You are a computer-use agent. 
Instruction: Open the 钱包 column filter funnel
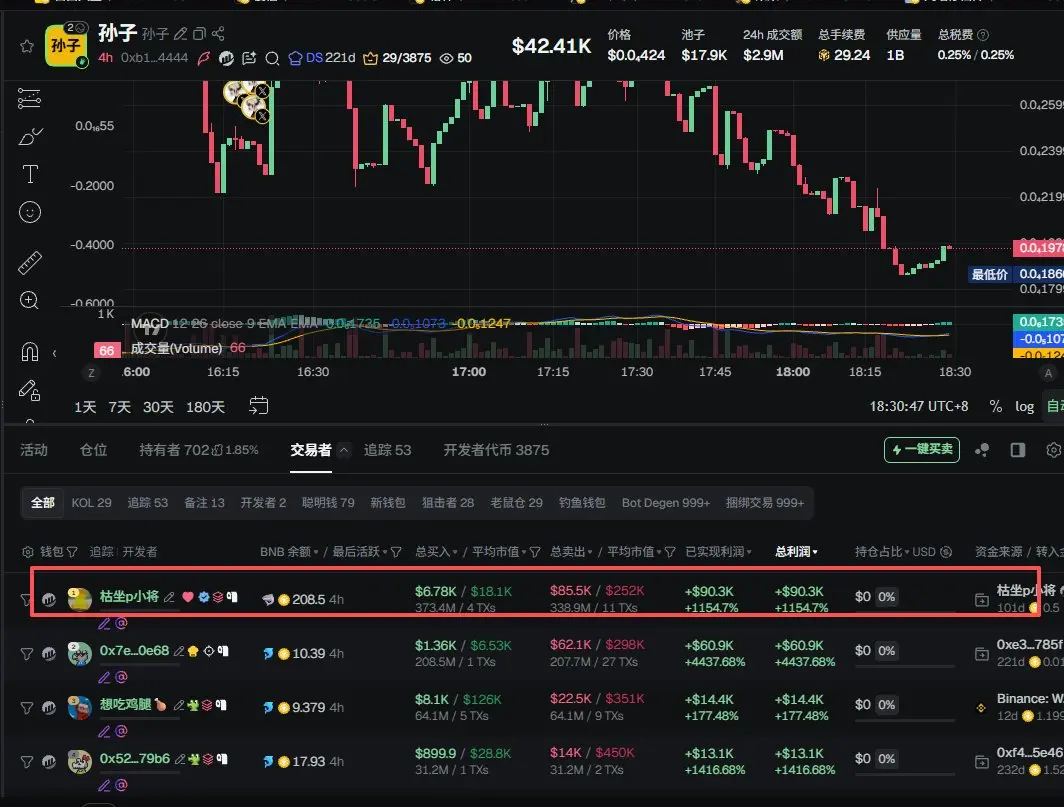click(72, 552)
